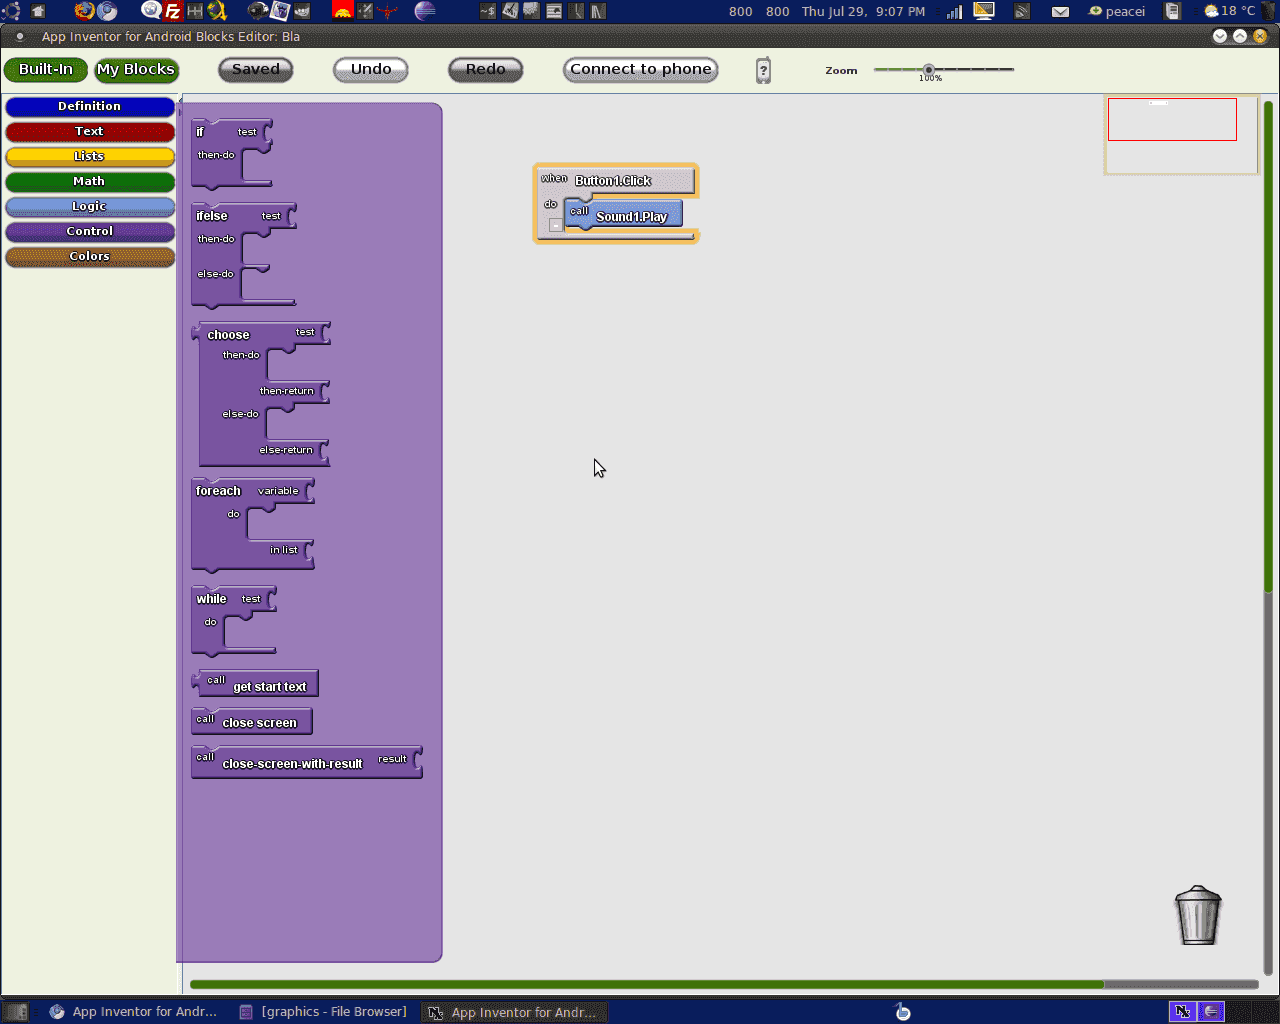Click the horizontal workspace scrollbar
The image size is (1280, 1024).
pyautogui.click(x=647, y=984)
